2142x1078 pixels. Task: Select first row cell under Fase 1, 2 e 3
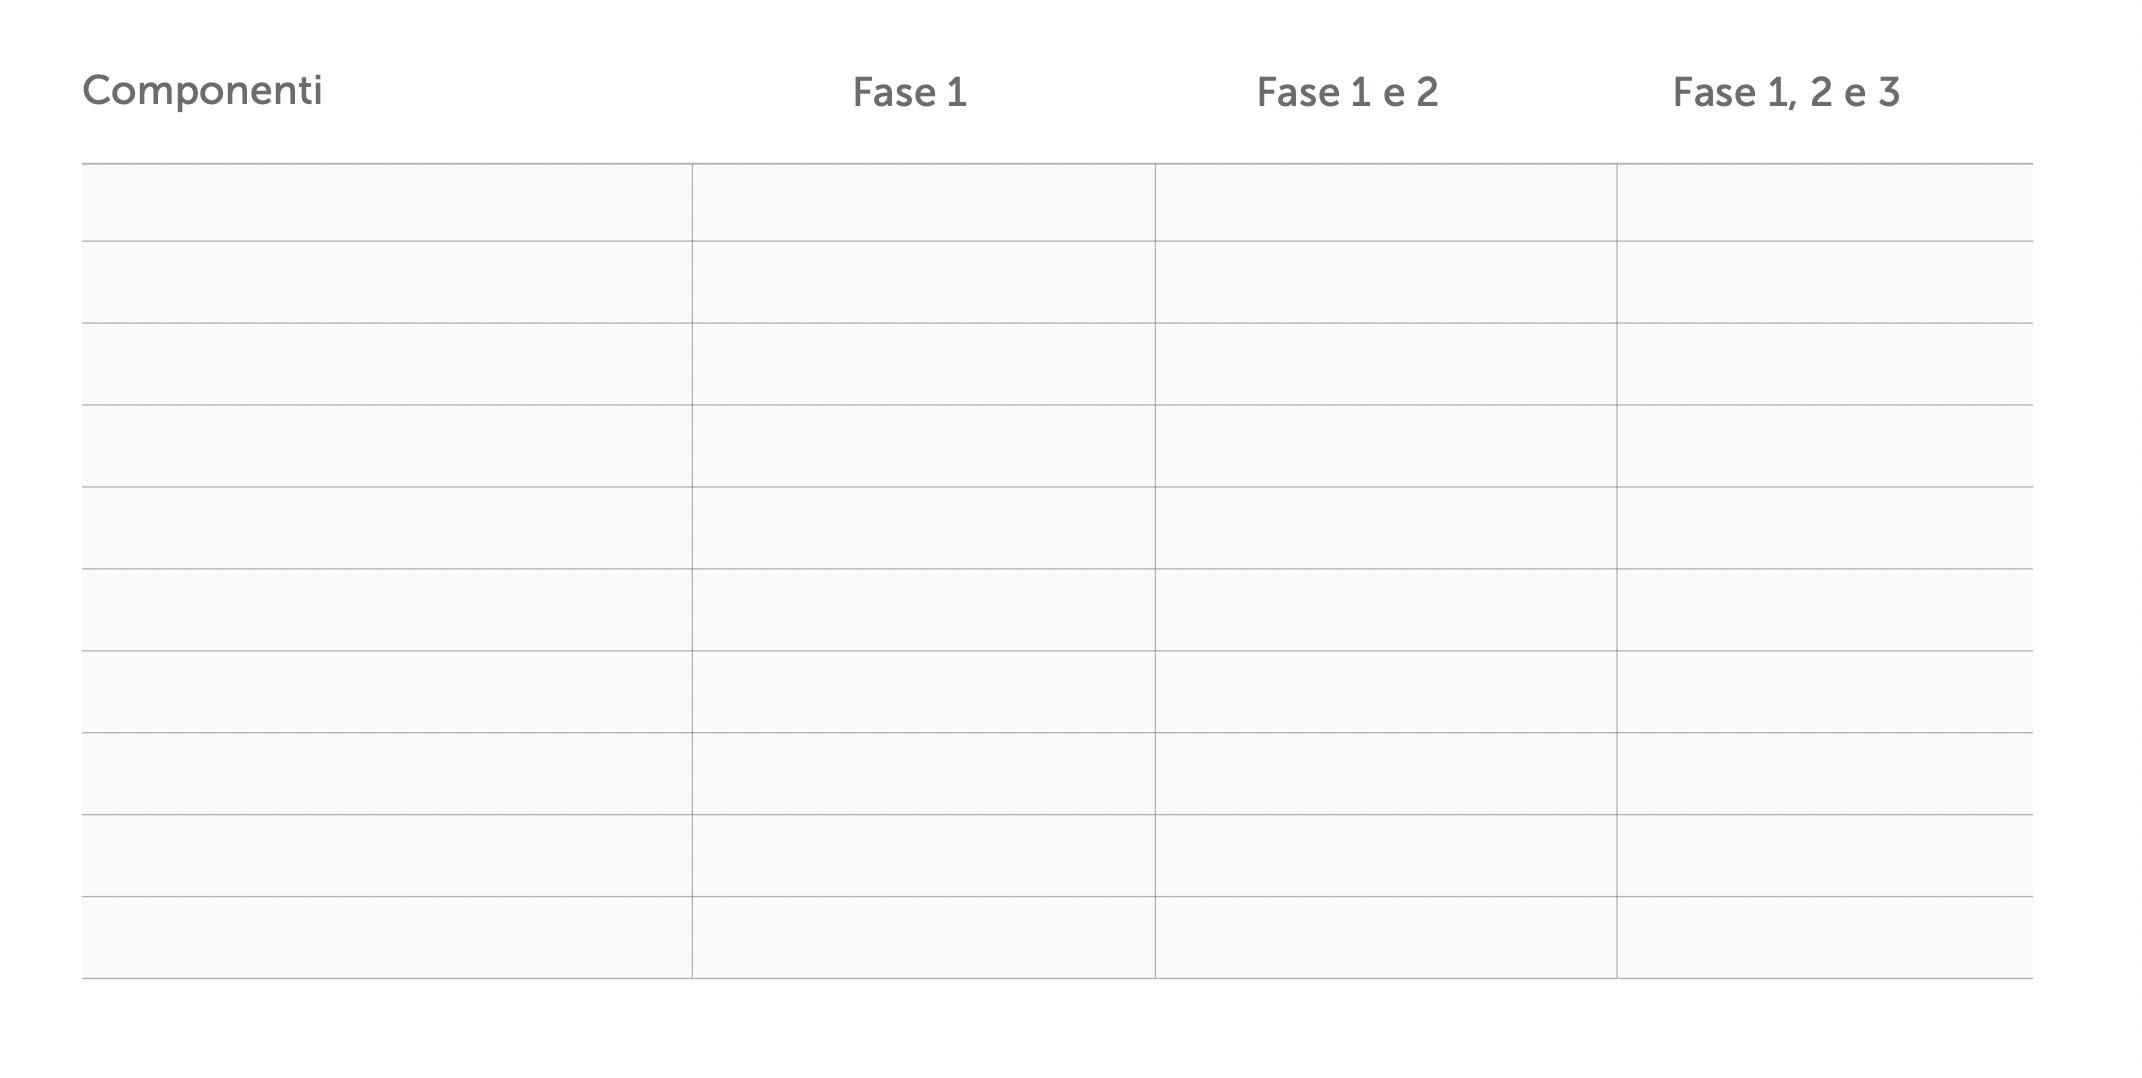click(1824, 203)
